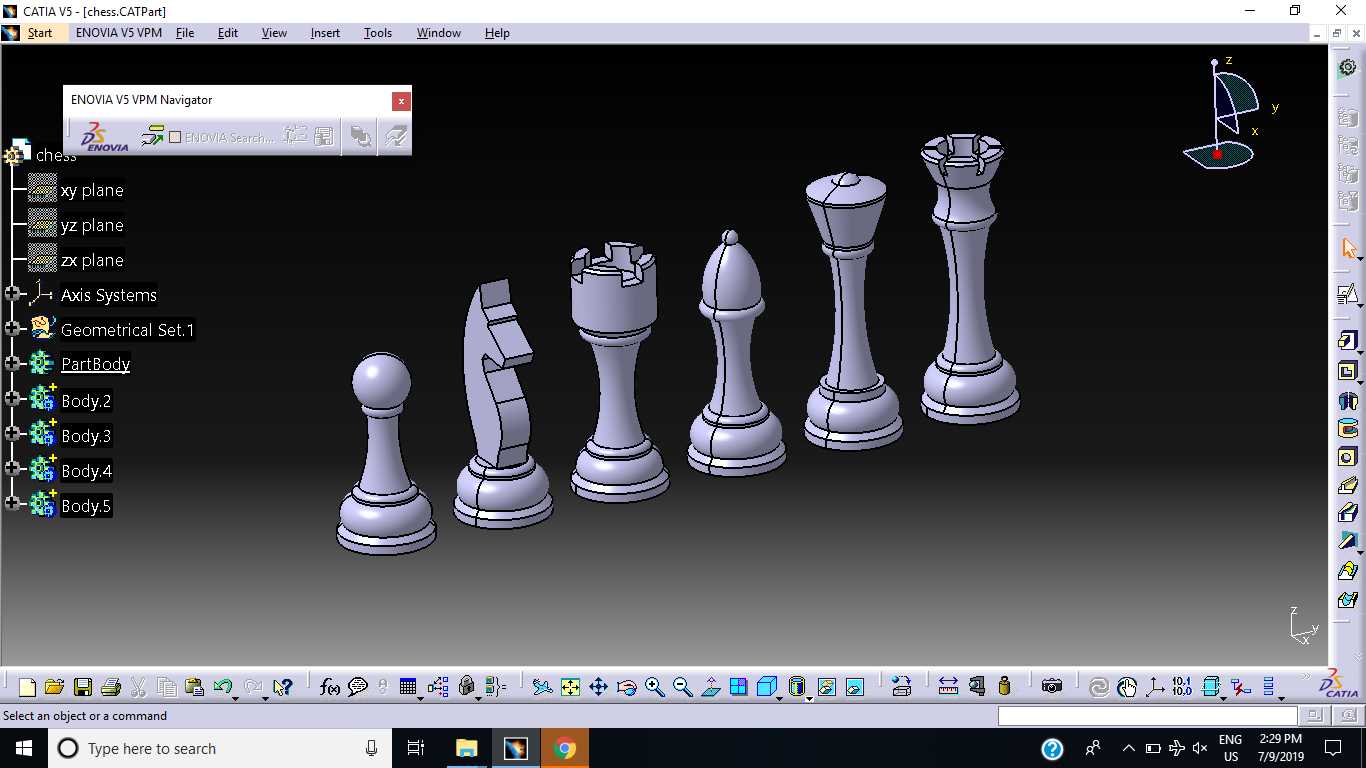Image resolution: width=1366 pixels, height=768 pixels.
Task: Select the Pad tool
Action: (x=1347, y=341)
